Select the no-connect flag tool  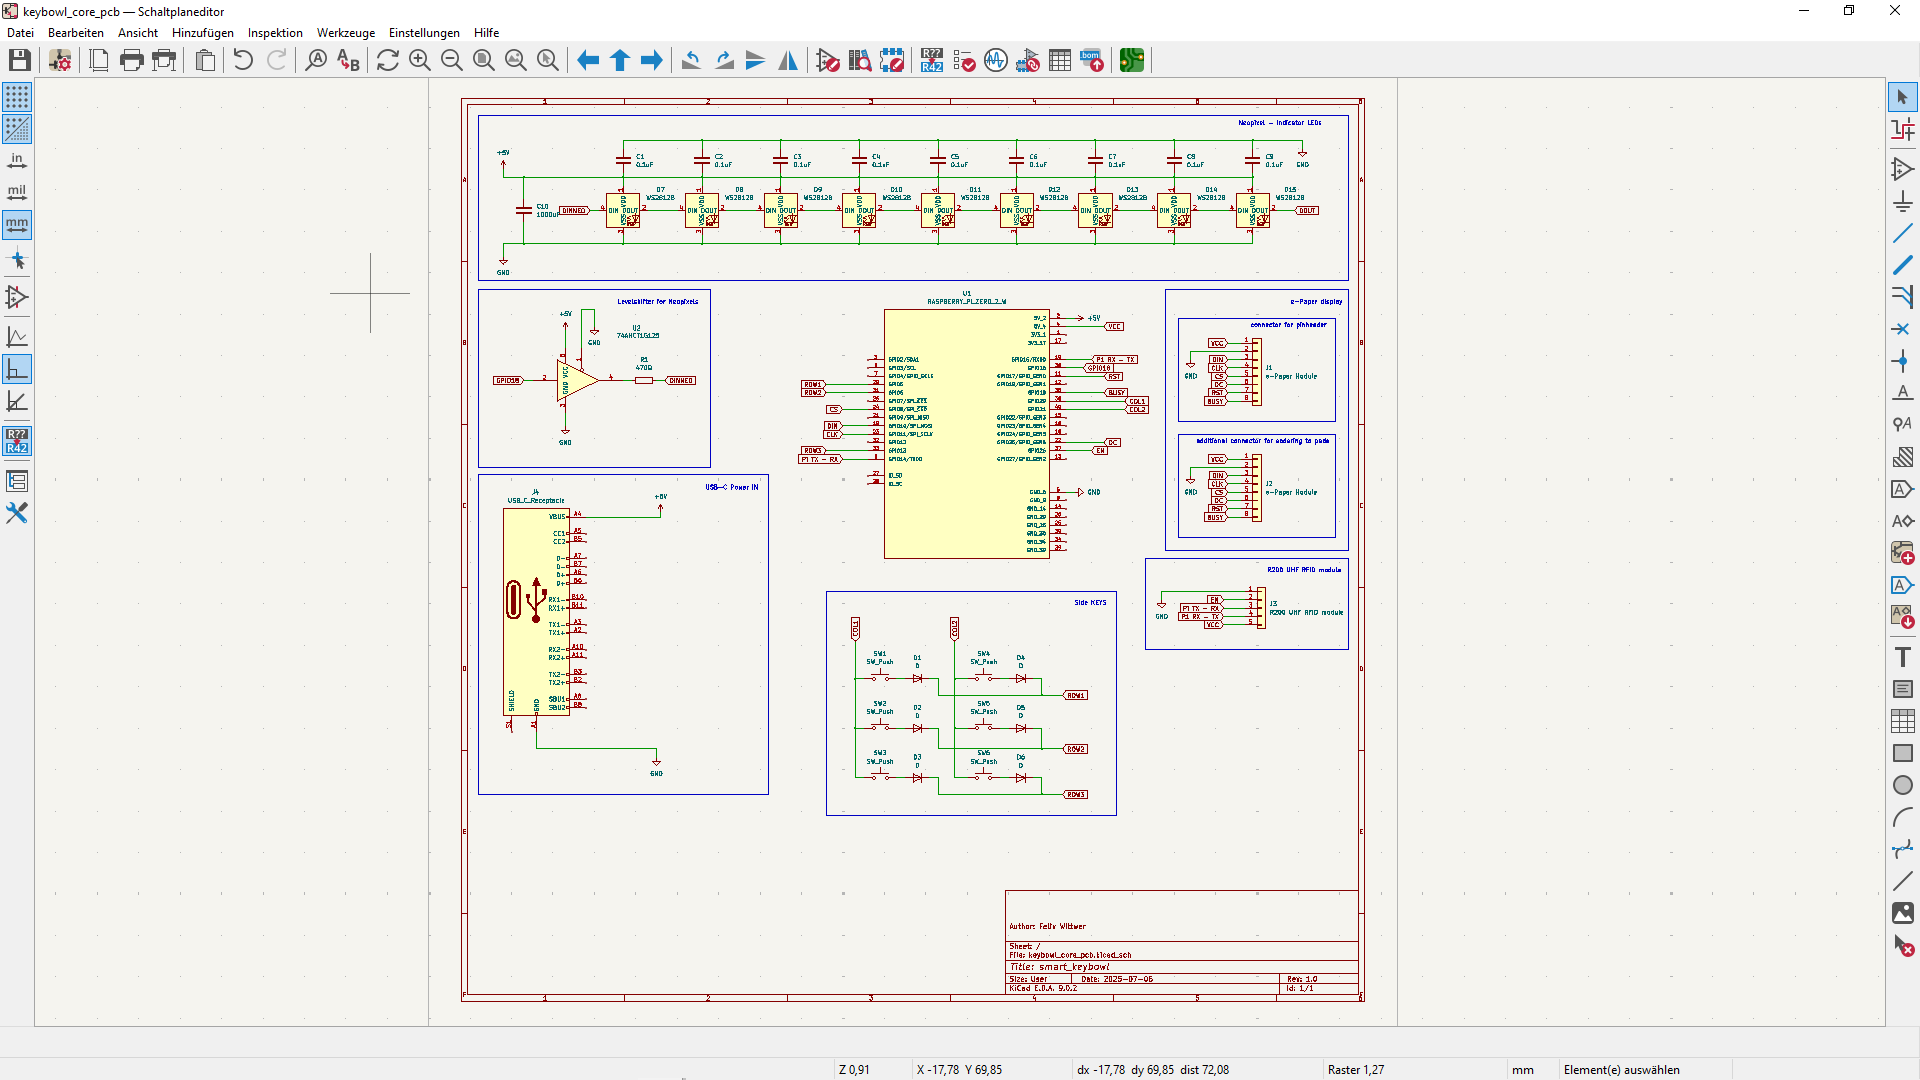1902,329
